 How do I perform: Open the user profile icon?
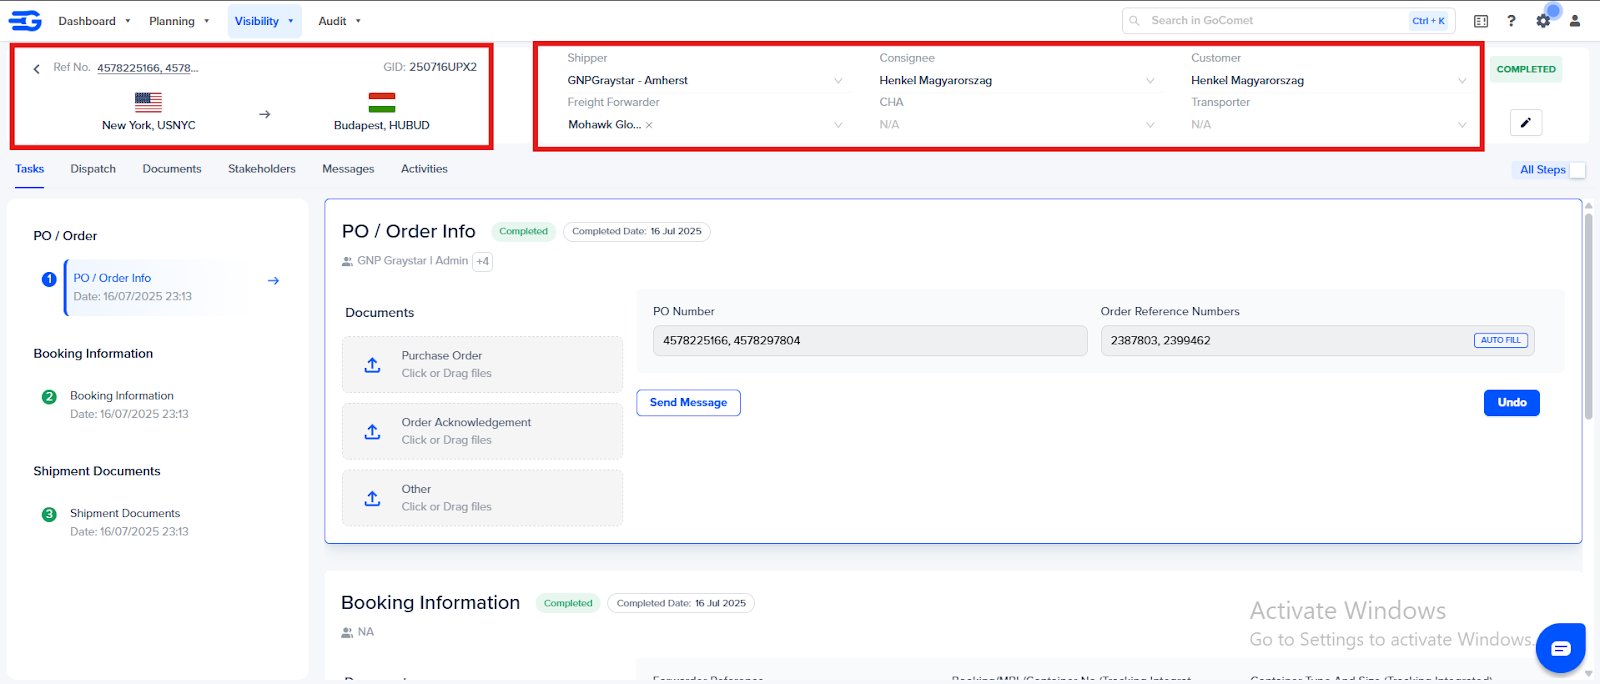(1575, 21)
